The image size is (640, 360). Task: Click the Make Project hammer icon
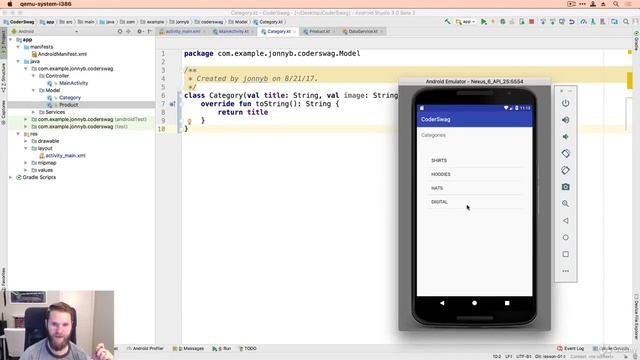tap(448, 22)
